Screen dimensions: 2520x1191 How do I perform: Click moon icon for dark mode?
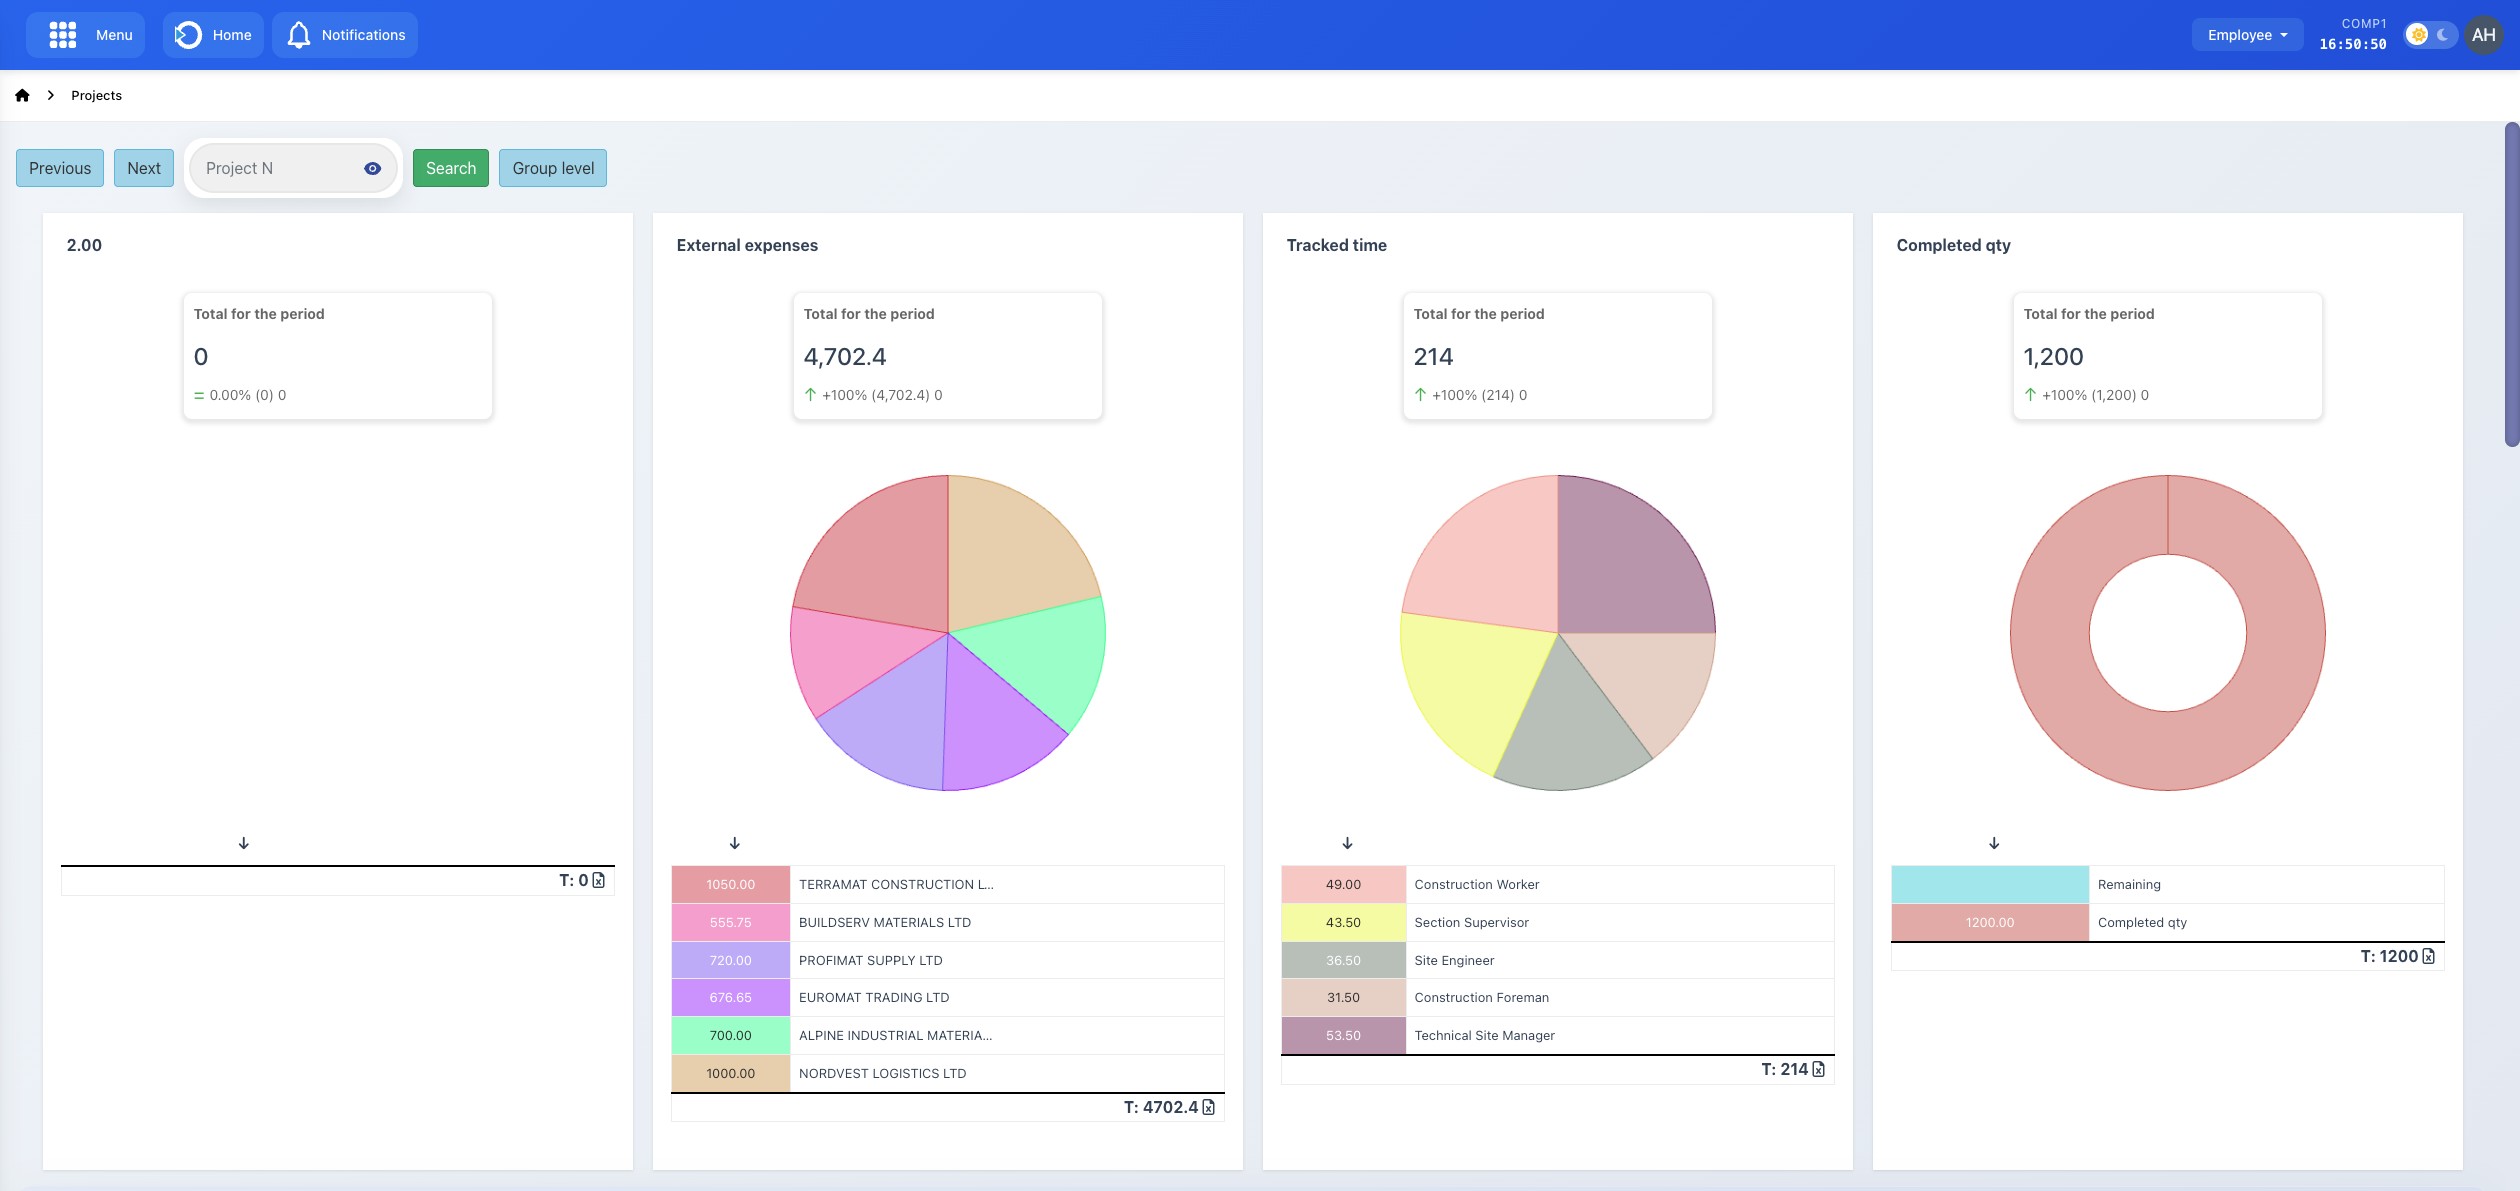2442,35
